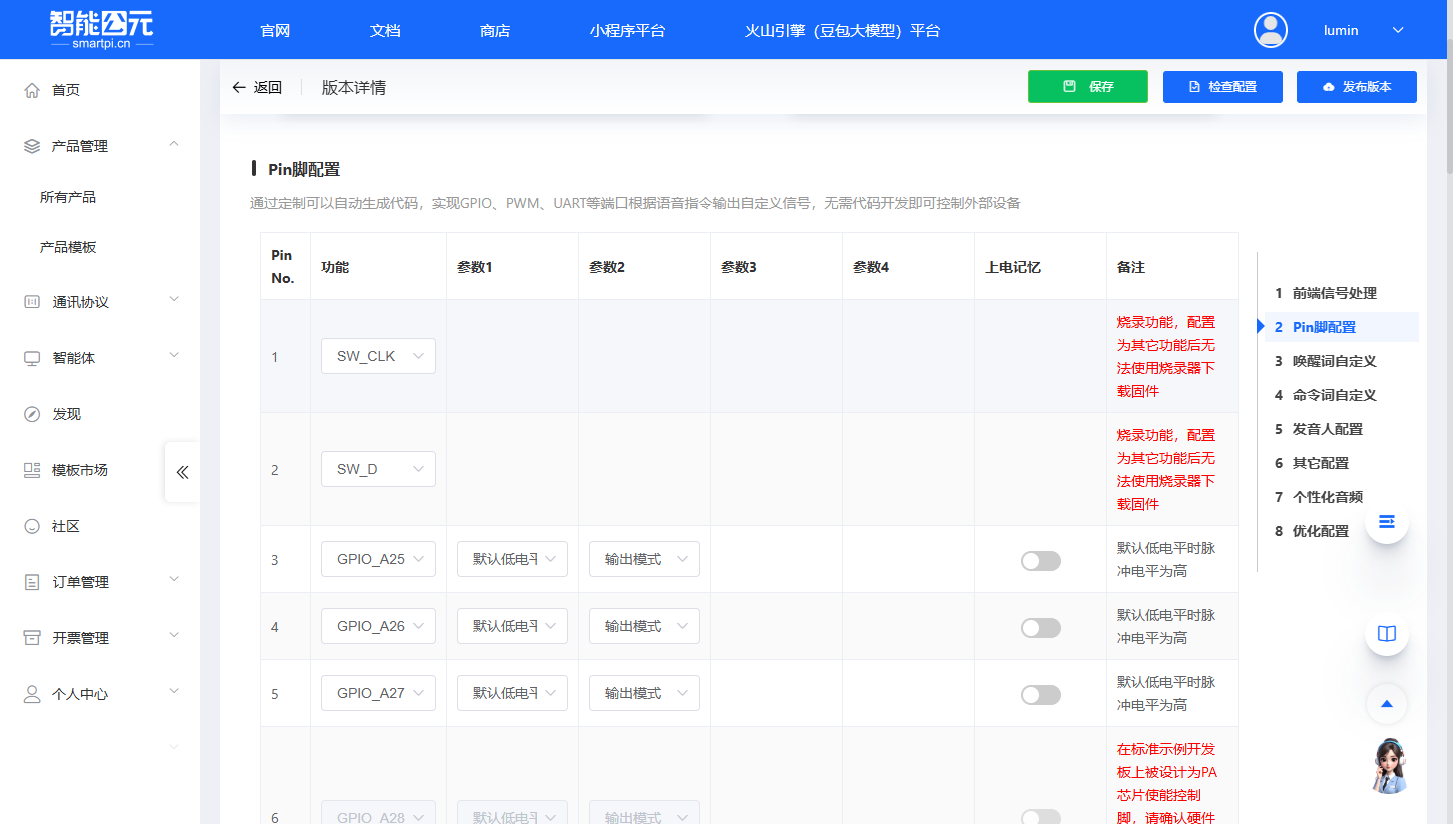Screen dimensions: 1453x824
Task: Open the 首页 icon in the sidebar
Action: point(31,89)
